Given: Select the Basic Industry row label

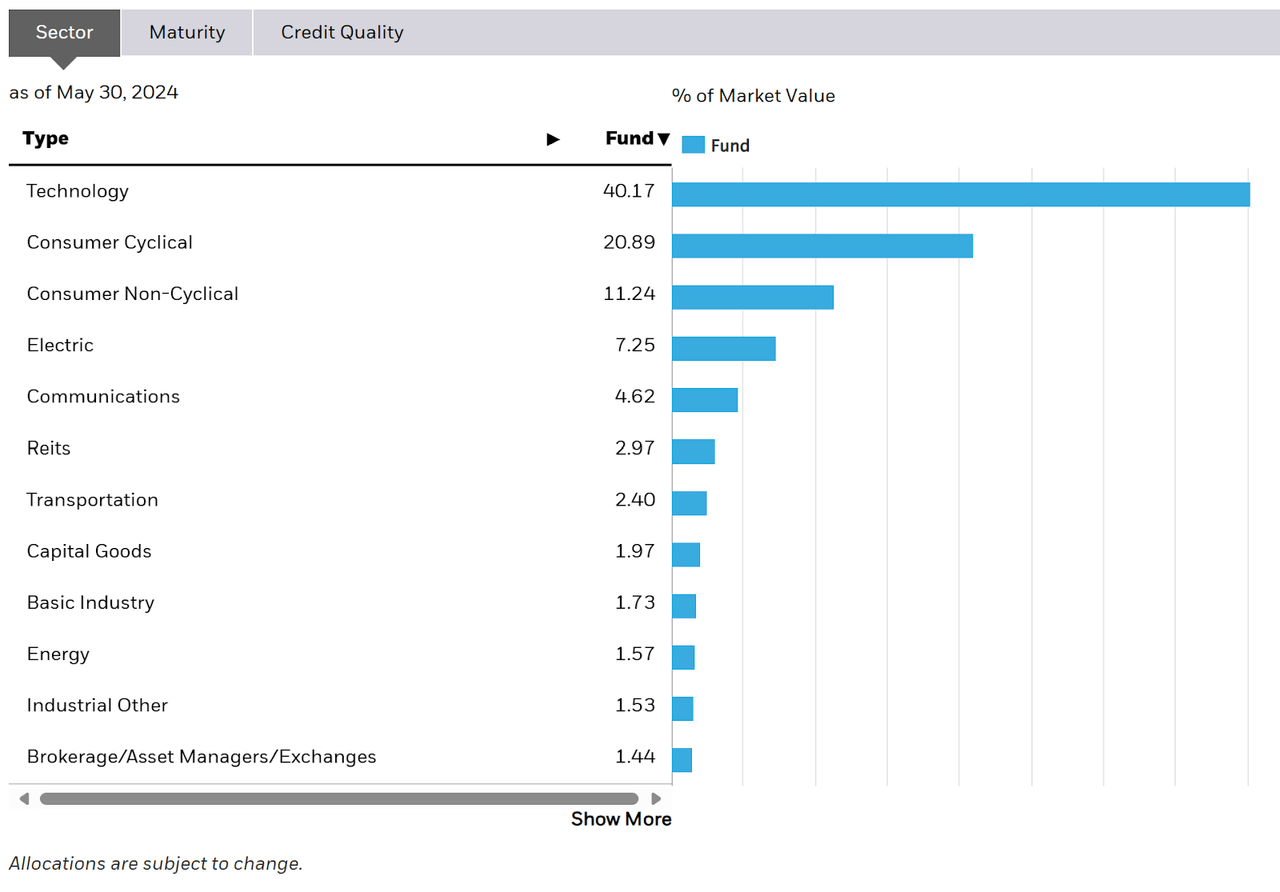Looking at the screenshot, I should [x=91, y=602].
